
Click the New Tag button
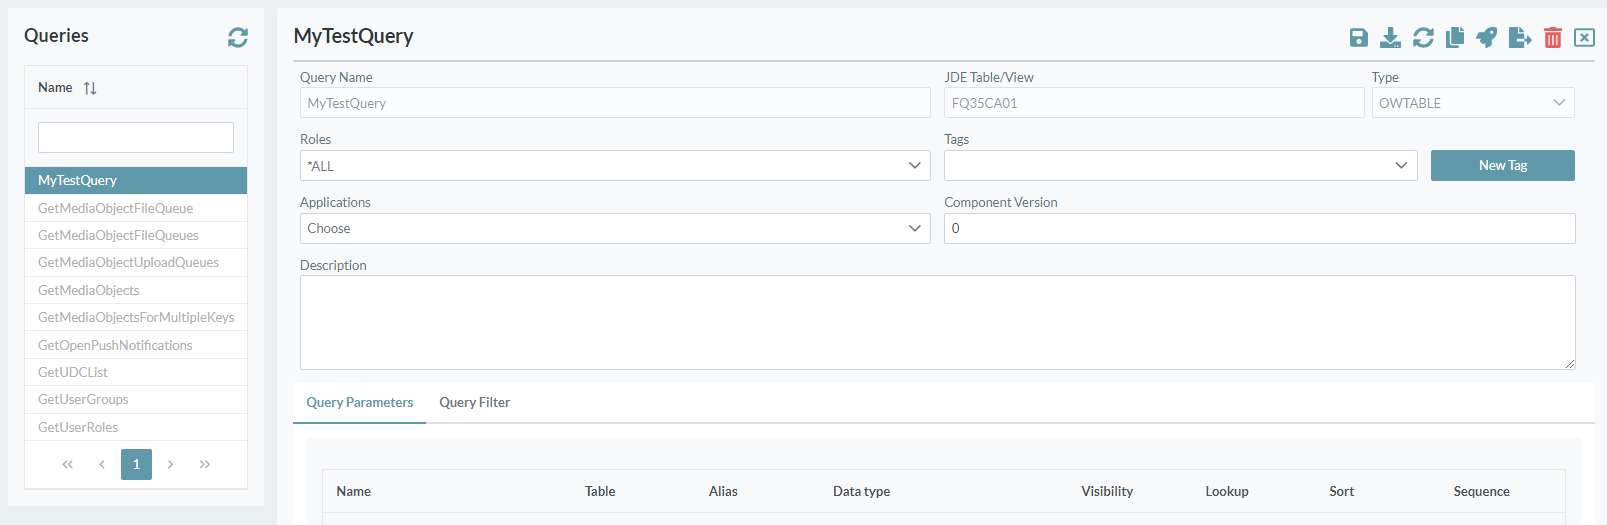tap(1502, 166)
